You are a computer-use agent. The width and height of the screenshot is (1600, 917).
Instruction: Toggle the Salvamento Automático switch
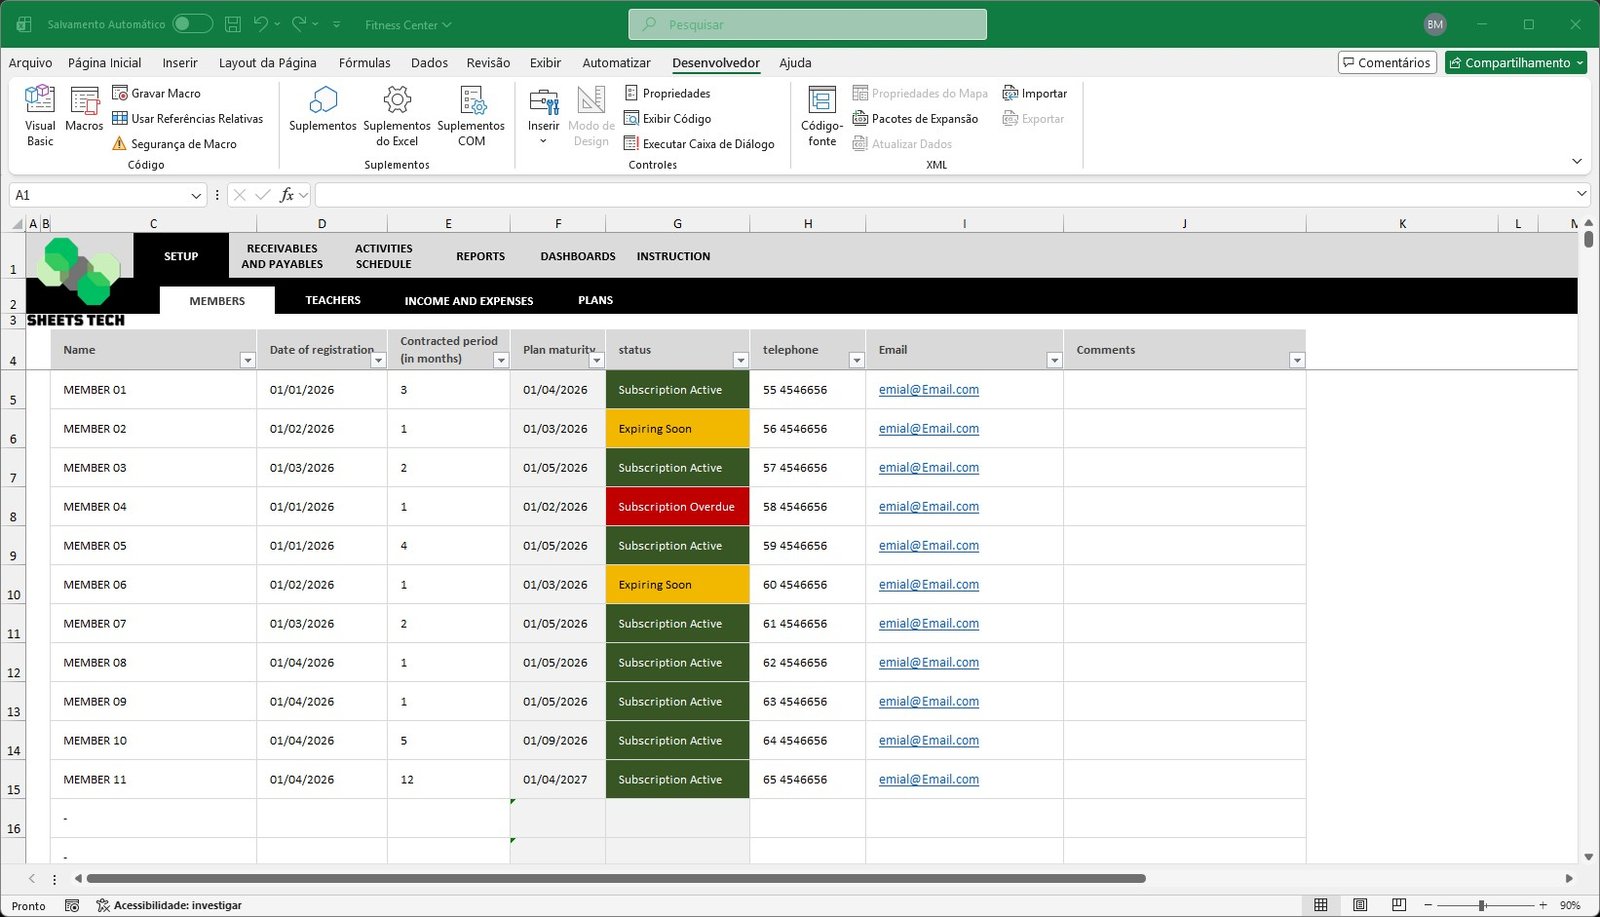click(x=192, y=24)
